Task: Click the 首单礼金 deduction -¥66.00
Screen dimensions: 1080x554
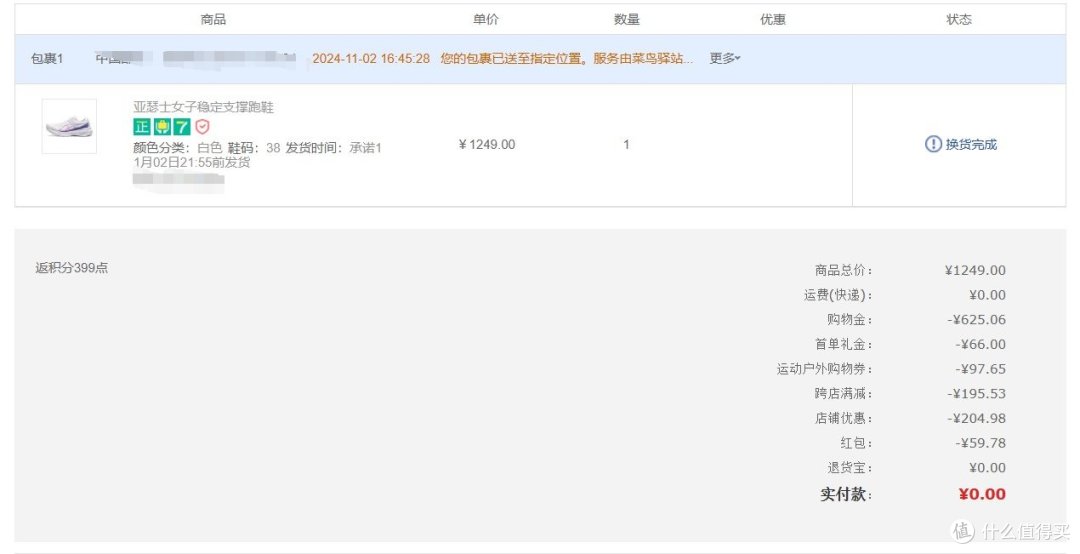Action: point(981,345)
